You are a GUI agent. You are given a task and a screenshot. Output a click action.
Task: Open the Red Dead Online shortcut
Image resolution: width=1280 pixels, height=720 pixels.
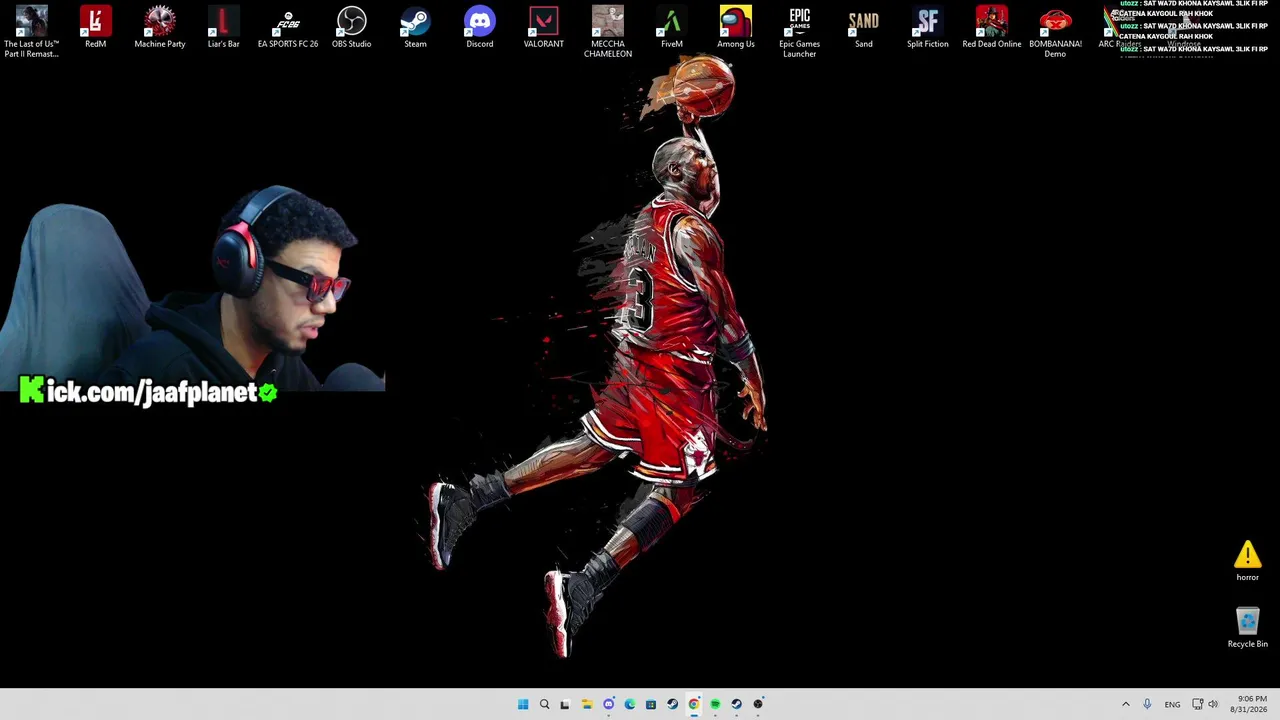coord(992,27)
